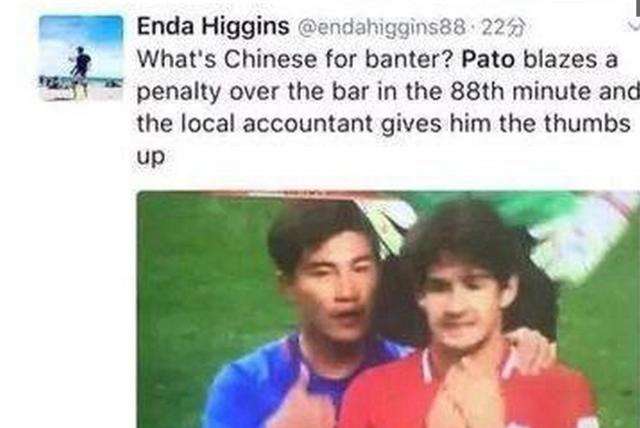Open the attached football photo

click(388, 309)
